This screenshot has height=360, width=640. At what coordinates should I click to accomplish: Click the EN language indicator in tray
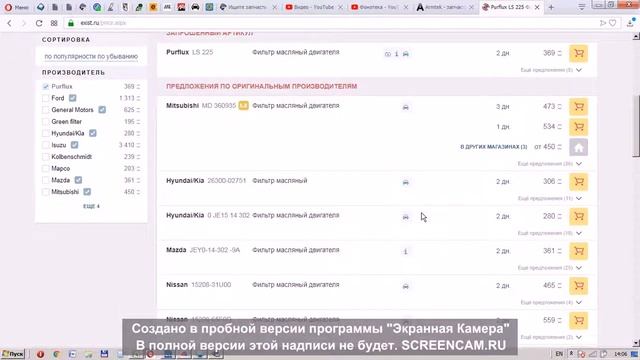[x=559, y=354]
